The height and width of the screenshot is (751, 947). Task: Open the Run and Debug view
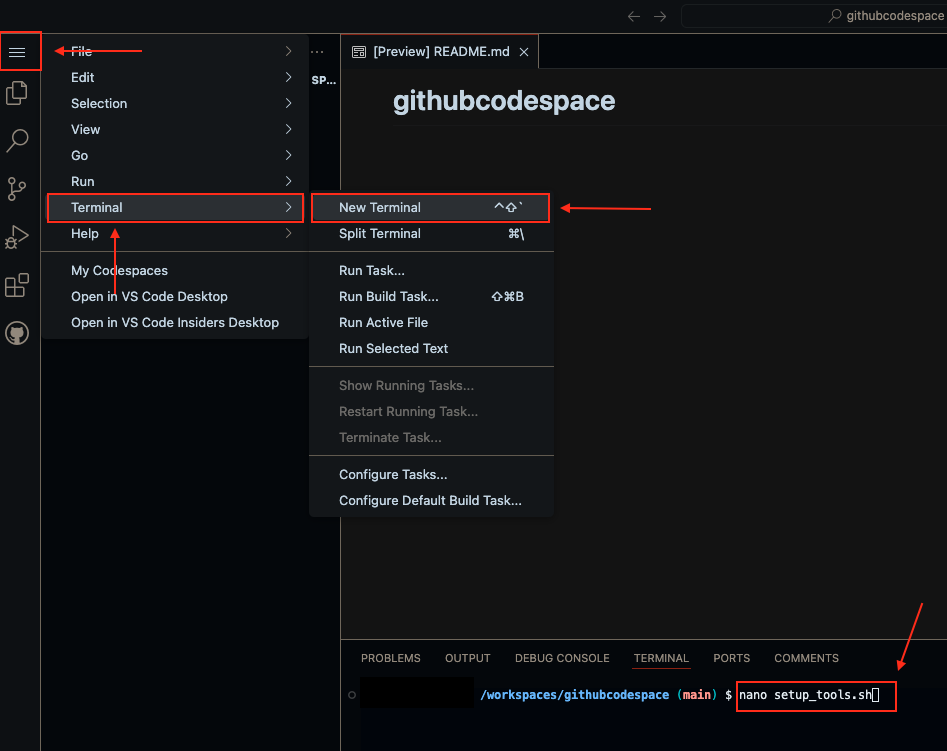click(x=17, y=237)
